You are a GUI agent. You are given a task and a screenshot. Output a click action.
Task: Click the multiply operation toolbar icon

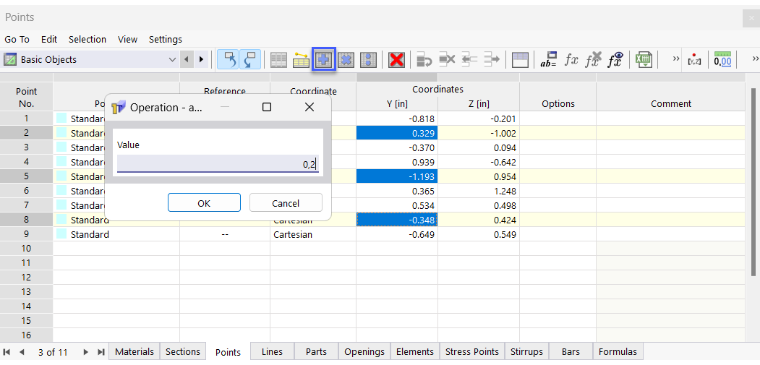(346, 60)
